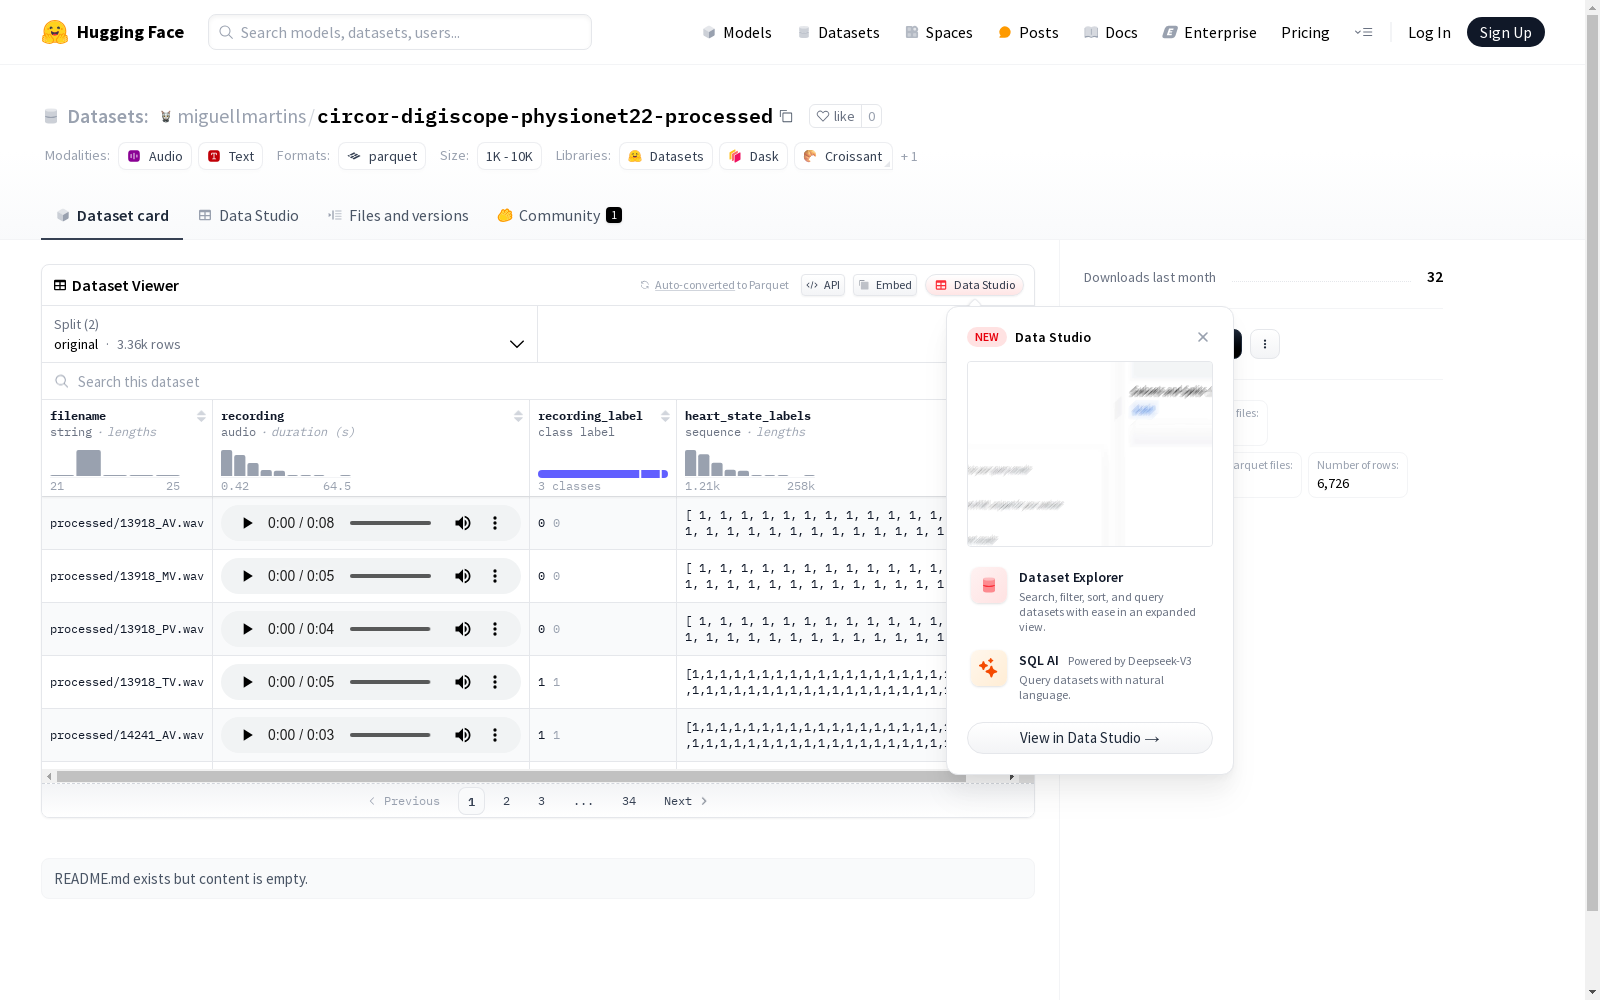Sort by filename column
The width and height of the screenshot is (1600, 1000).
pyautogui.click(x=201, y=416)
